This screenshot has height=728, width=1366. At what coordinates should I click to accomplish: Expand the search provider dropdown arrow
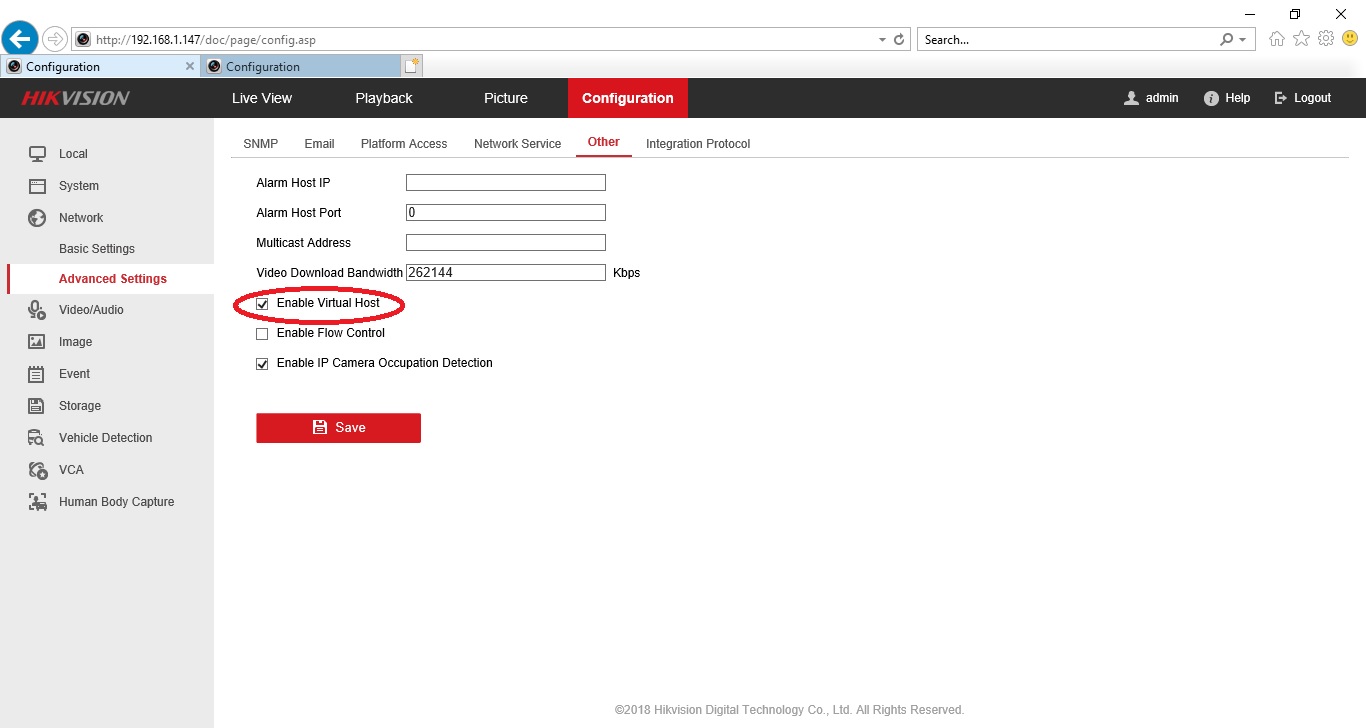pos(1243,40)
